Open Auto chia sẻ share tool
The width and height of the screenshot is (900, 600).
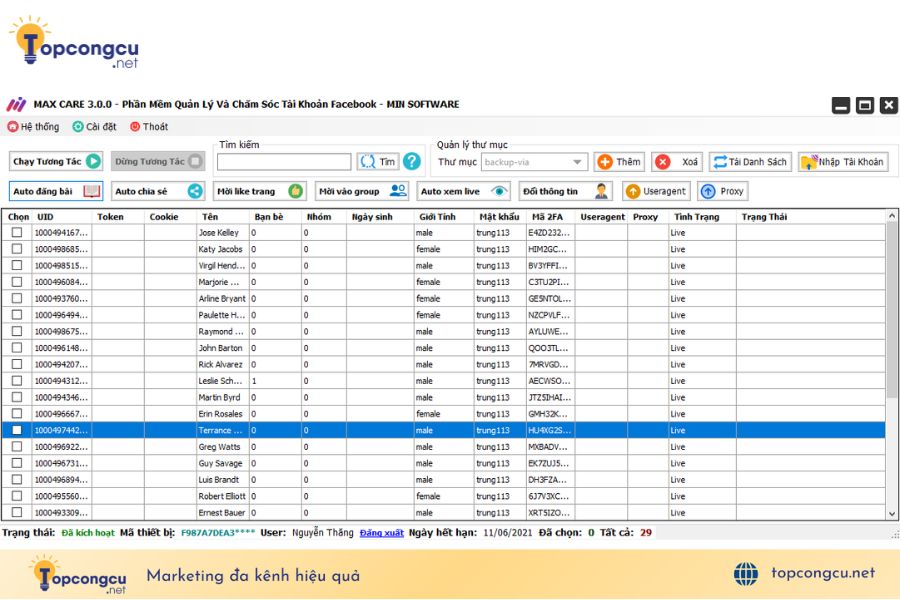pos(158,191)
